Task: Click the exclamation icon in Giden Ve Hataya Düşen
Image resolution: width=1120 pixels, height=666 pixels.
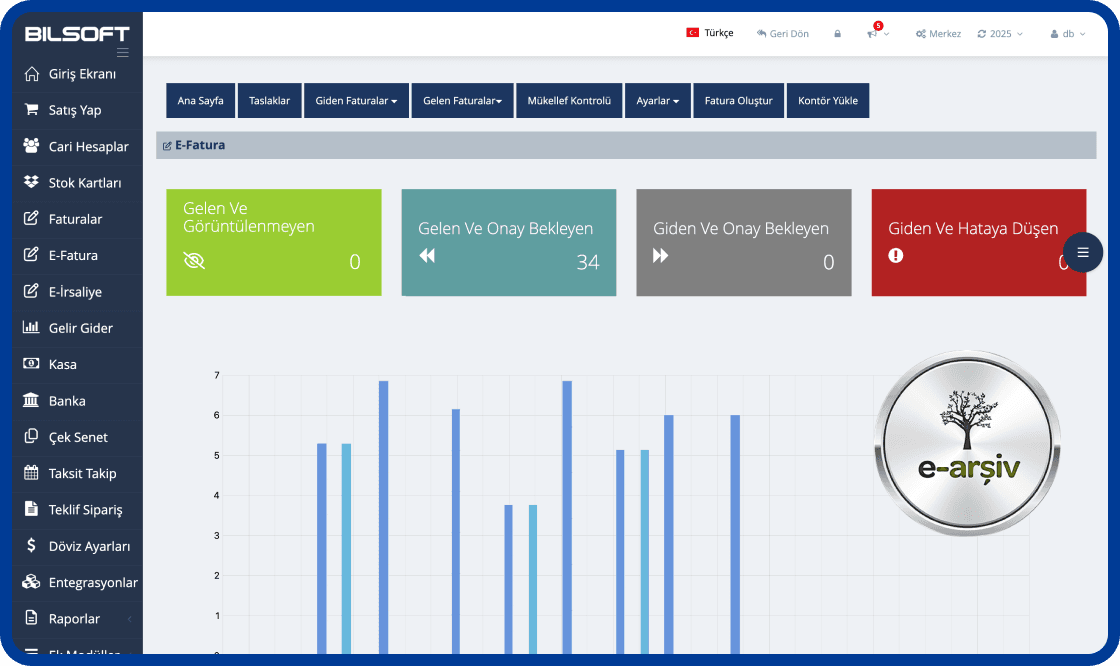Action: coord(896,255)
